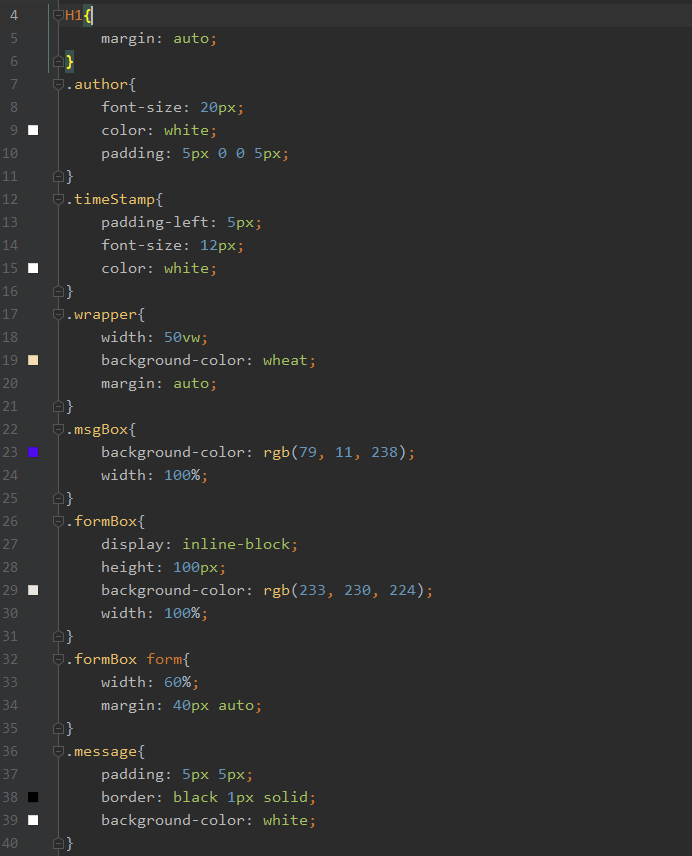Collapse the .message rule block

click(x=58, y=752)
